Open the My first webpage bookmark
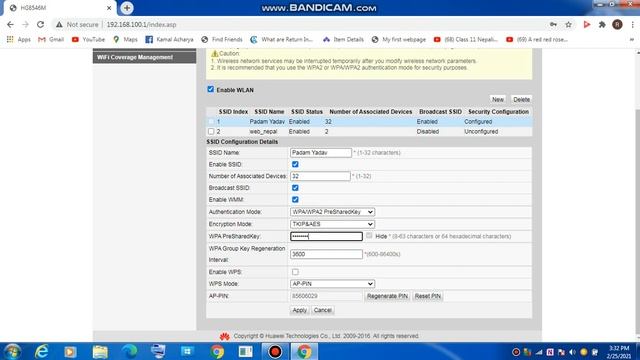The image size is (640, 360). pos(398,40)
